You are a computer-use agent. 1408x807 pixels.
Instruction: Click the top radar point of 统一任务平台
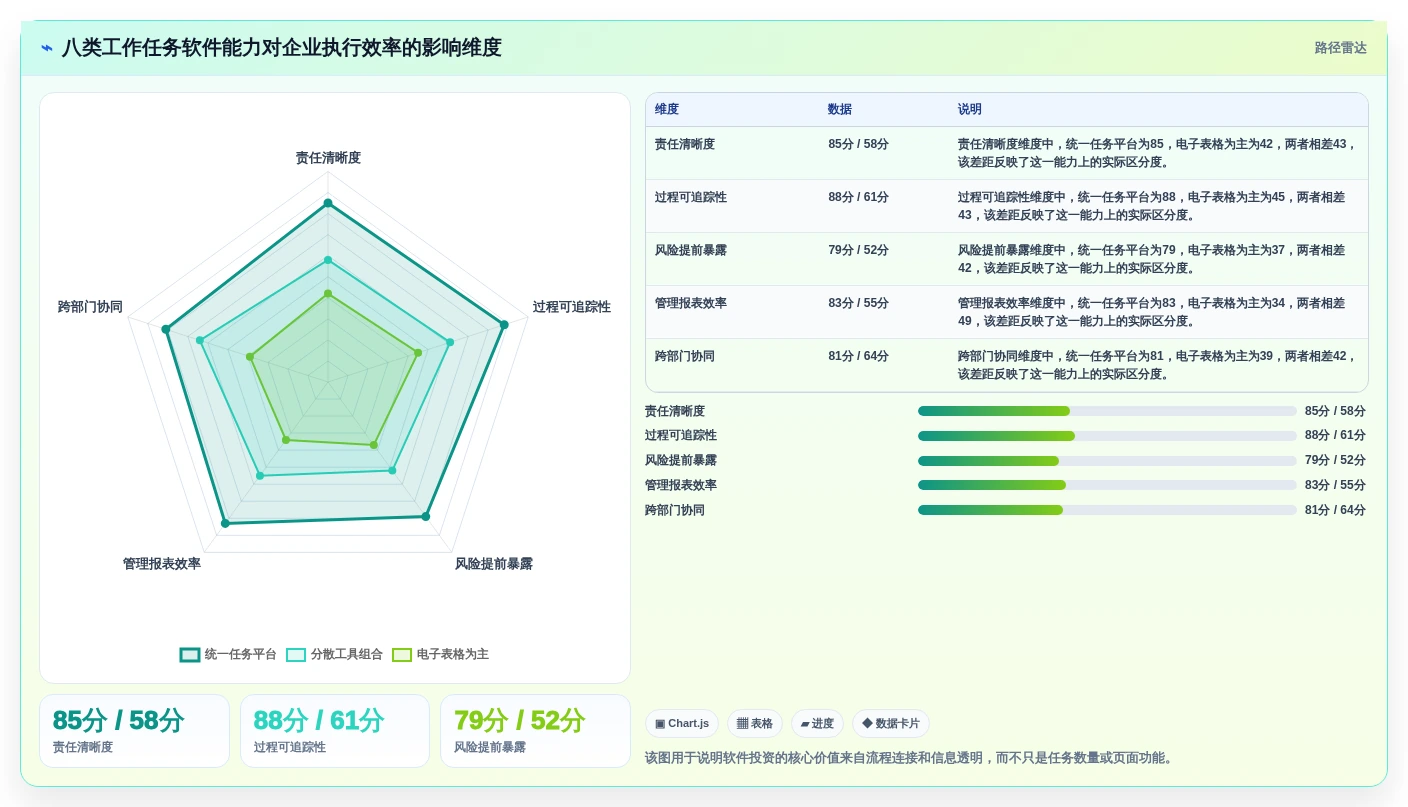[x=327, y=203]
